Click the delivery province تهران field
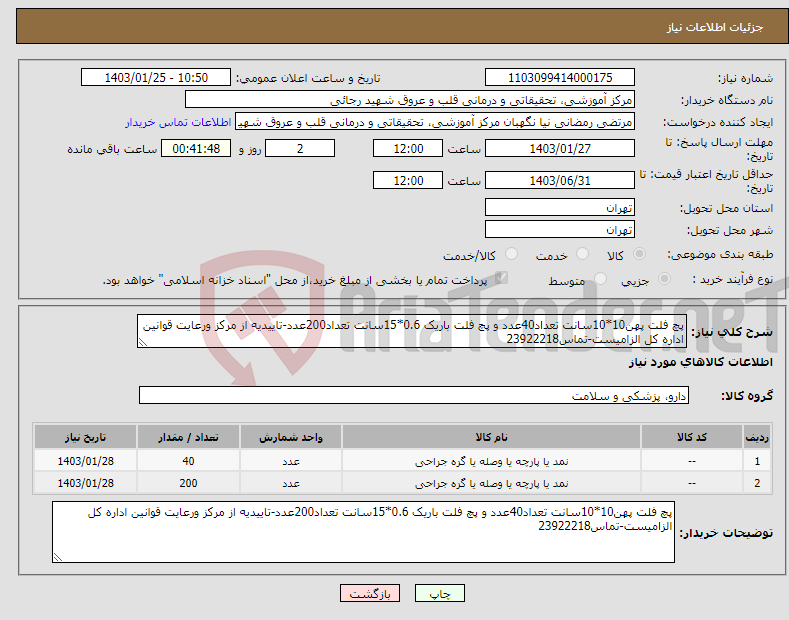Screen dimensions: 789x620 [x=560, y=207]
